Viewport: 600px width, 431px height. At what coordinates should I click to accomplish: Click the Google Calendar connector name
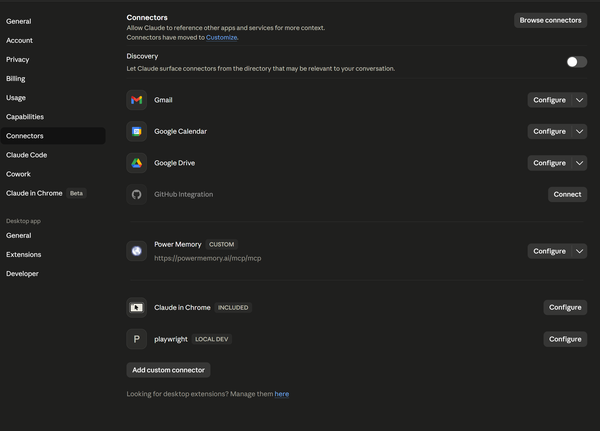pos(180,131)
